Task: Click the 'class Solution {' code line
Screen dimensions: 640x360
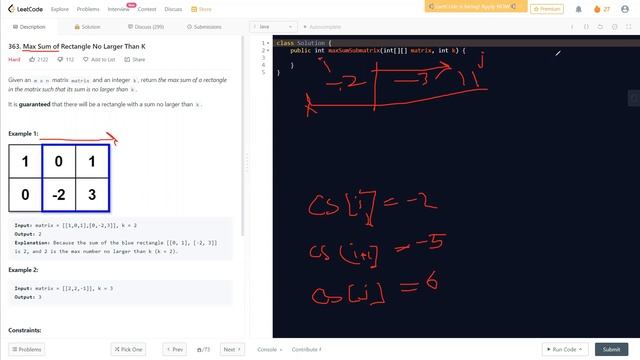Action: pyautogui.click(x=304, y=43)
